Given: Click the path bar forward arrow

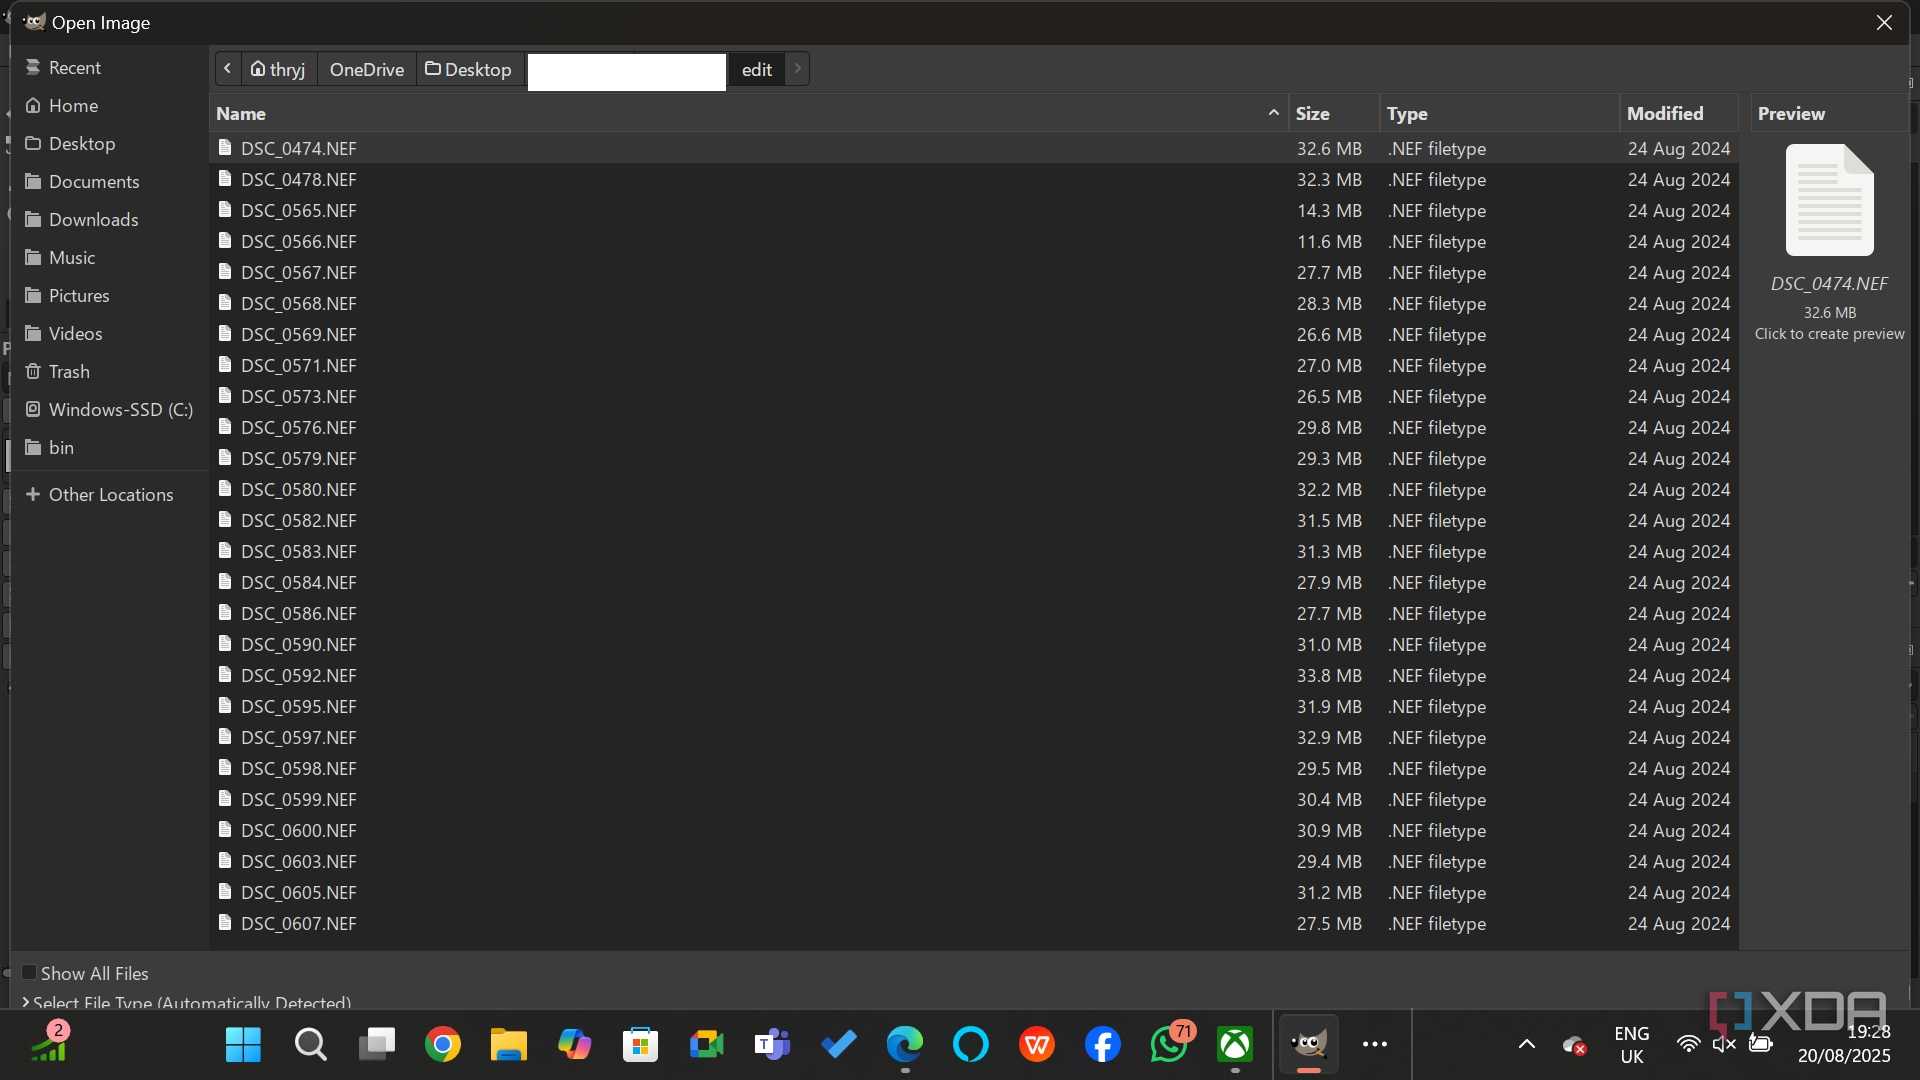Looking at the screenshot, I should pyautogui.click(x=797, y=69).
